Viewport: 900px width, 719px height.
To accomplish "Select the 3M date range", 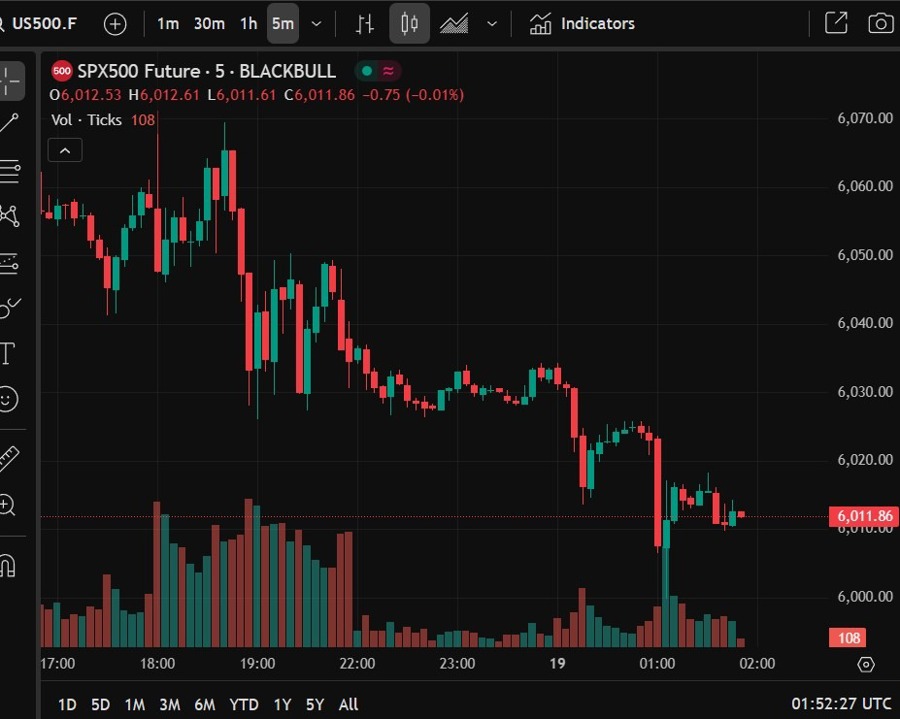I will click(x=169, y=704).
